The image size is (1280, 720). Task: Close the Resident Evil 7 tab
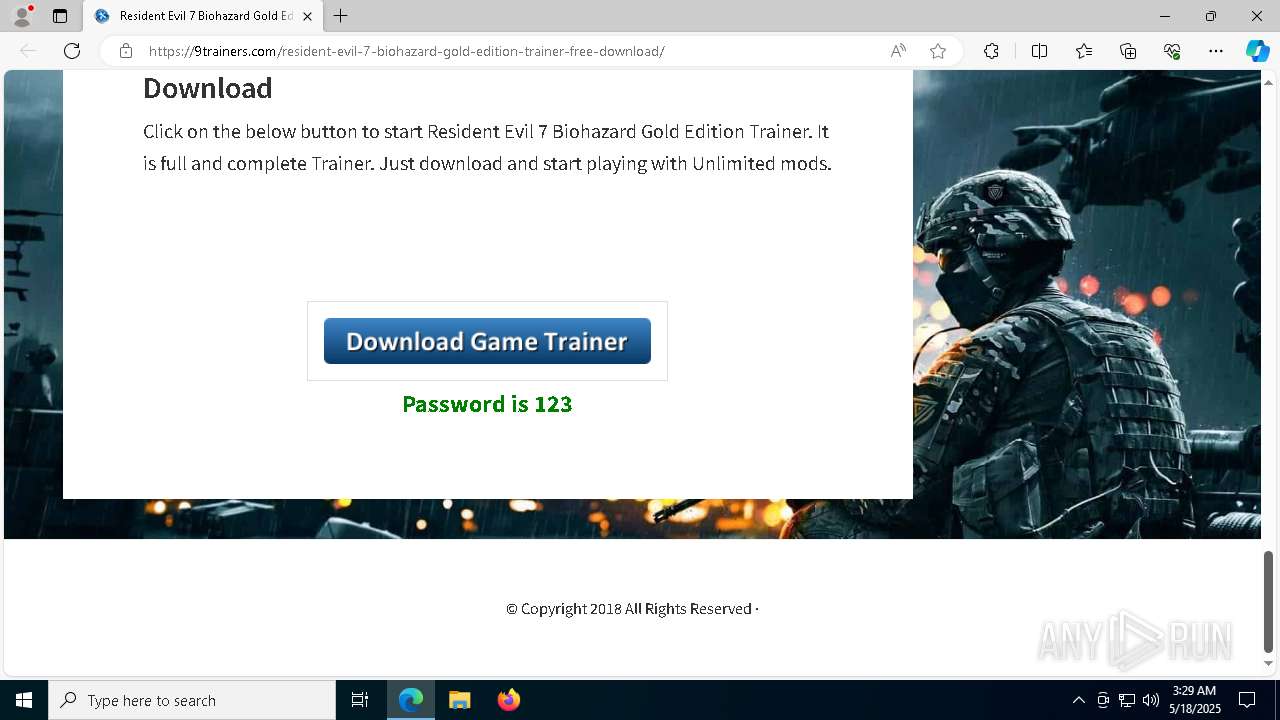point(308,16)
